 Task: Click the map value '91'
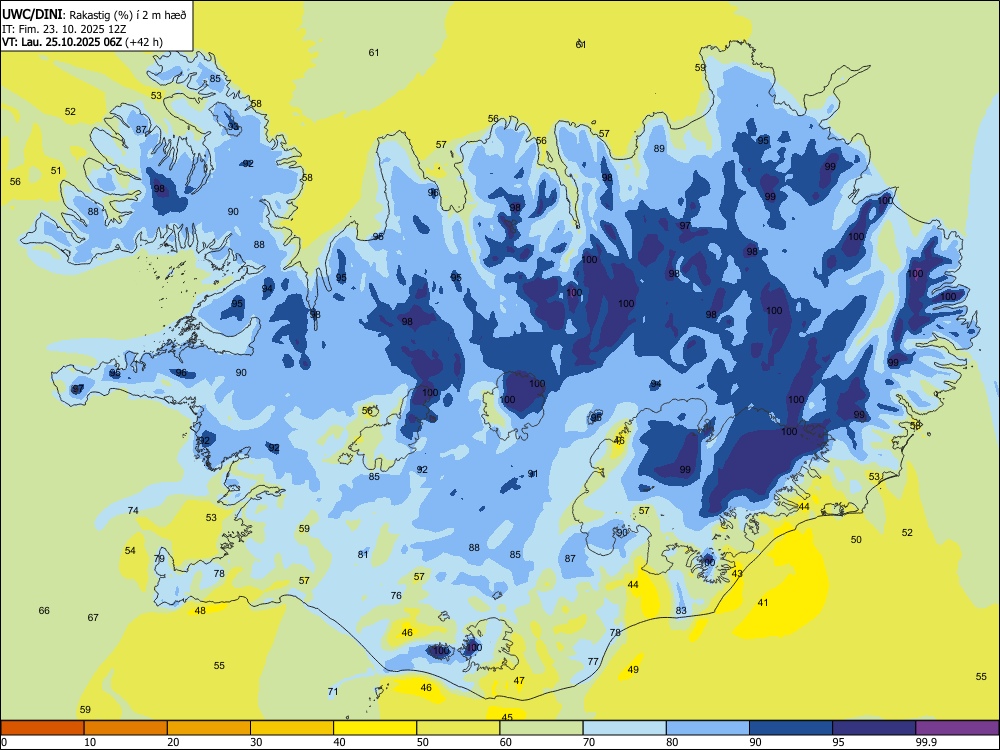click(533, 474)
